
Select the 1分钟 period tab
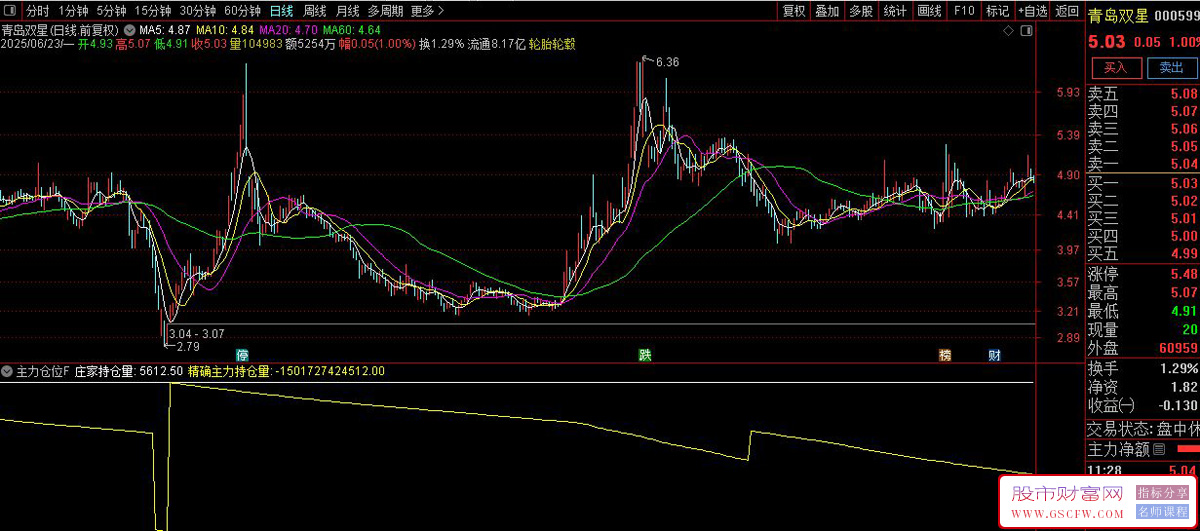tap(74, 11)
